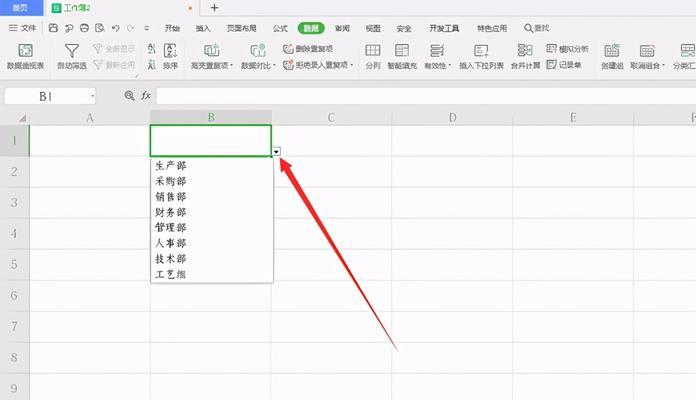Viewport: 696px width, 400px height.
Task: Open the 公式 ribbon tab
Action: (x=280, y=28)
